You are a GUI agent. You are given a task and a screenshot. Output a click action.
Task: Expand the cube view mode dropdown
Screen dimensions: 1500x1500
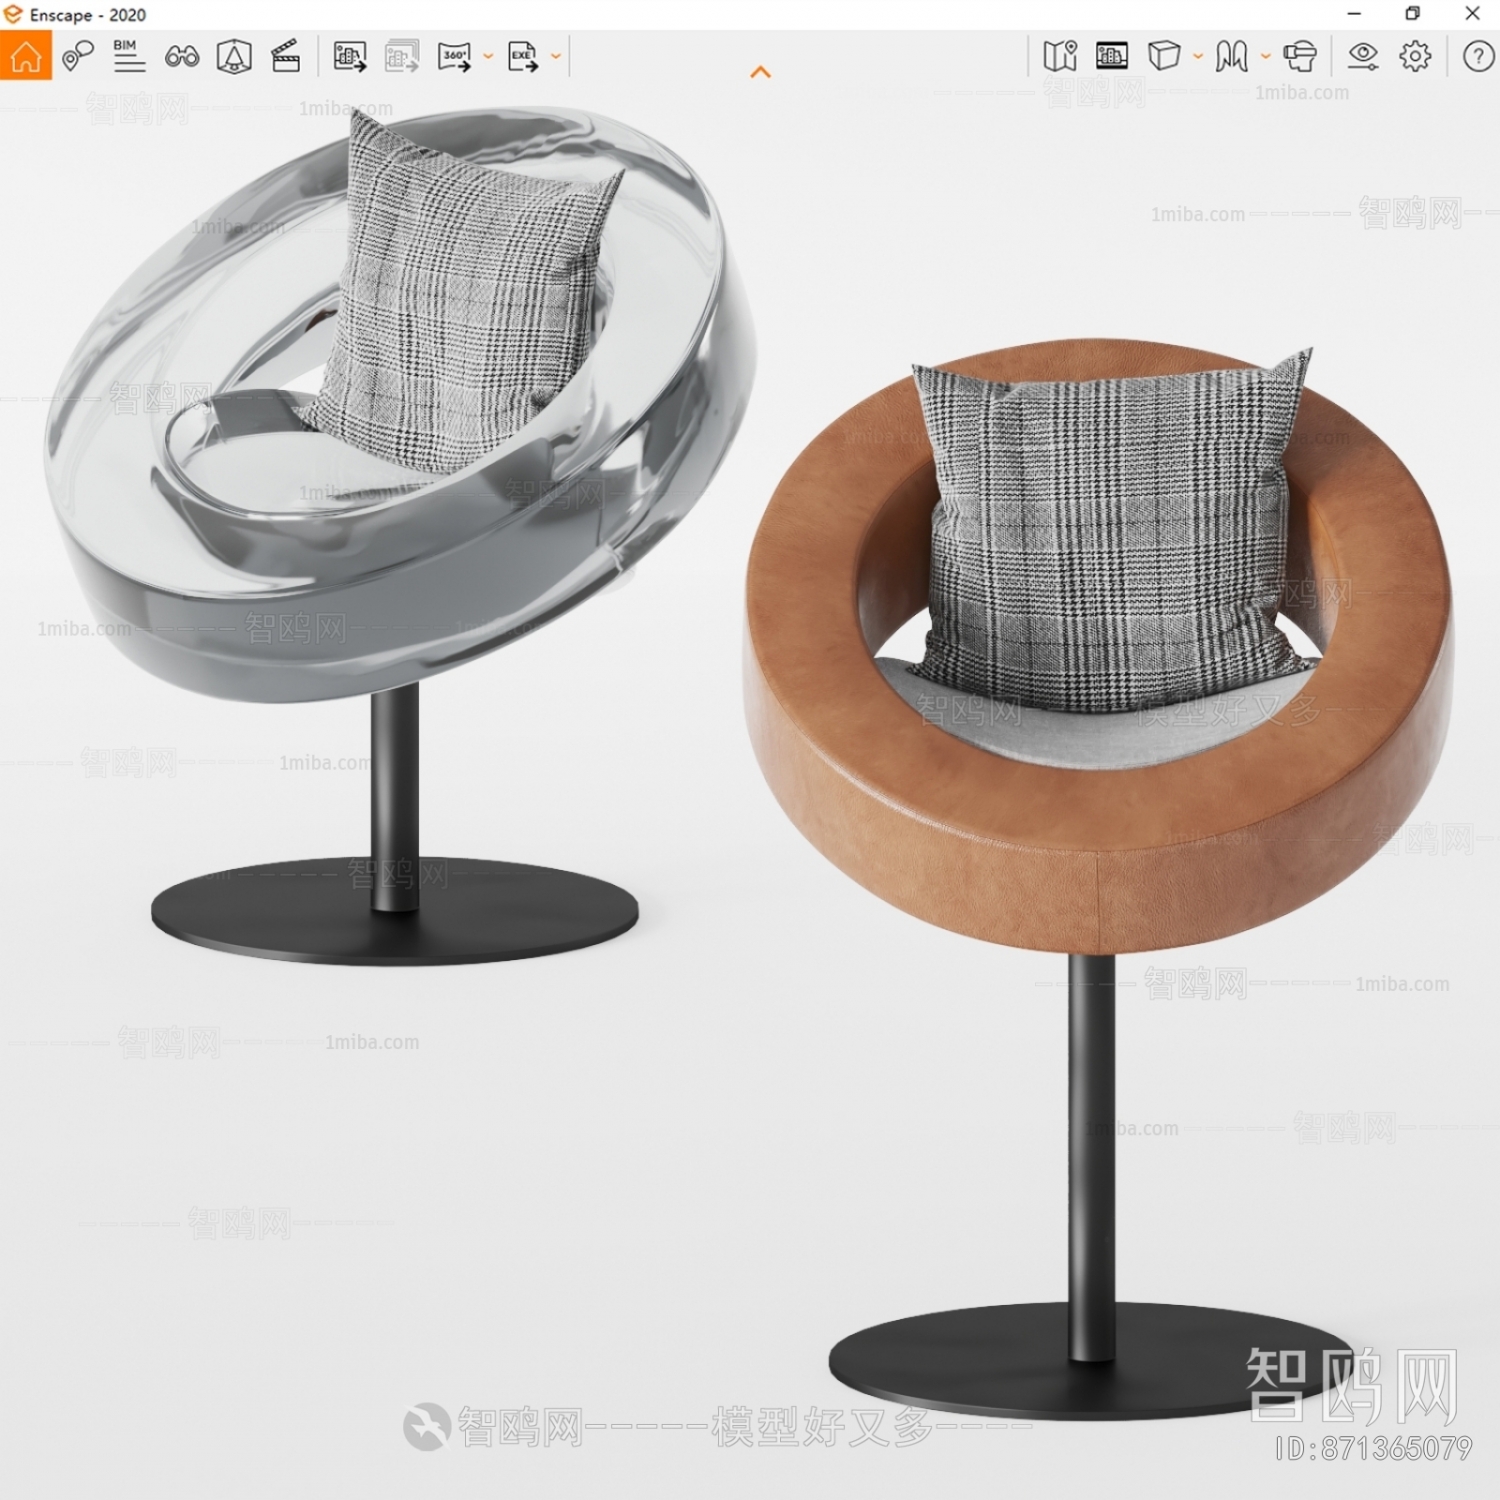(x=1198, y=57)
